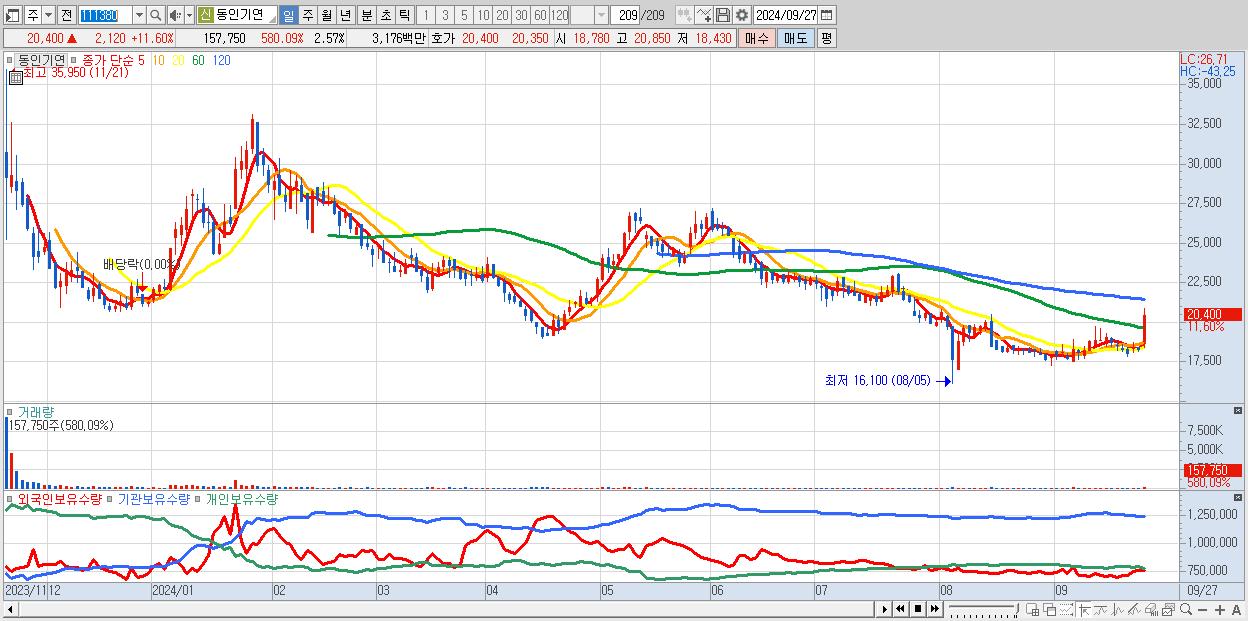The width and height of the screenshot is (1248, 621).
Task: Select the tick (틱) chart period
Action: click(403, 15)
